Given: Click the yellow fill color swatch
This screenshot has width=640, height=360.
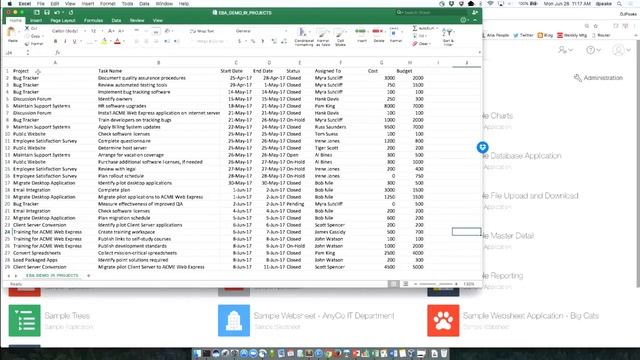Looking at the screenshot, I should pos(104,41).
